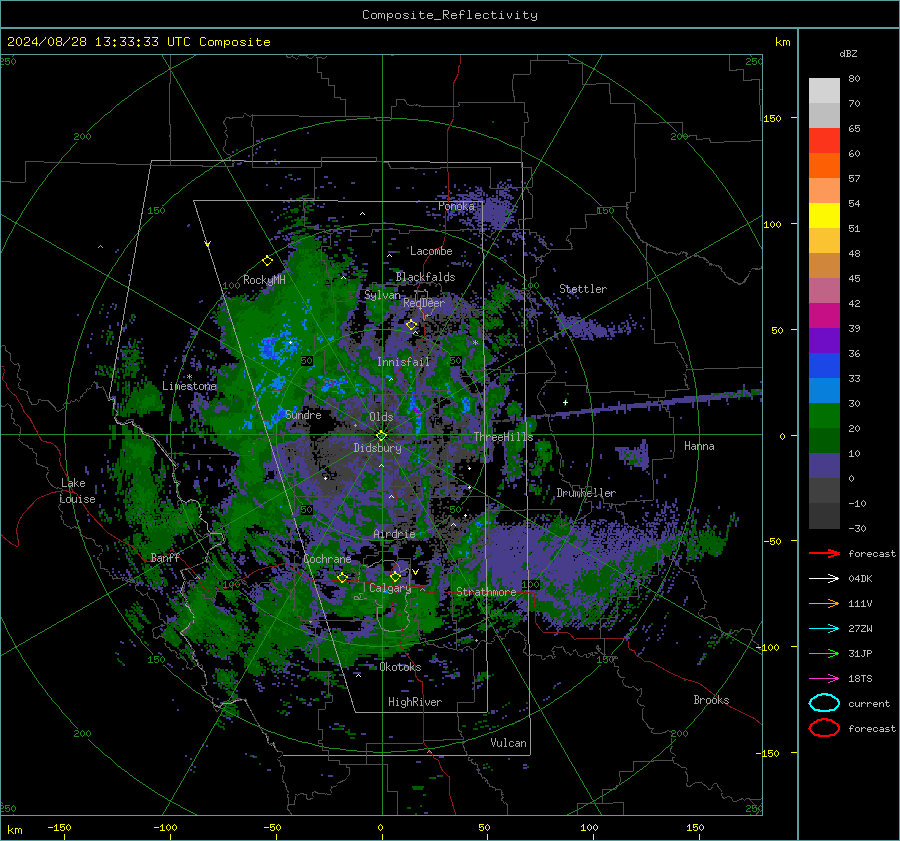
Task: Click the Composite_Reflectivity title
Action: [450, 14]
